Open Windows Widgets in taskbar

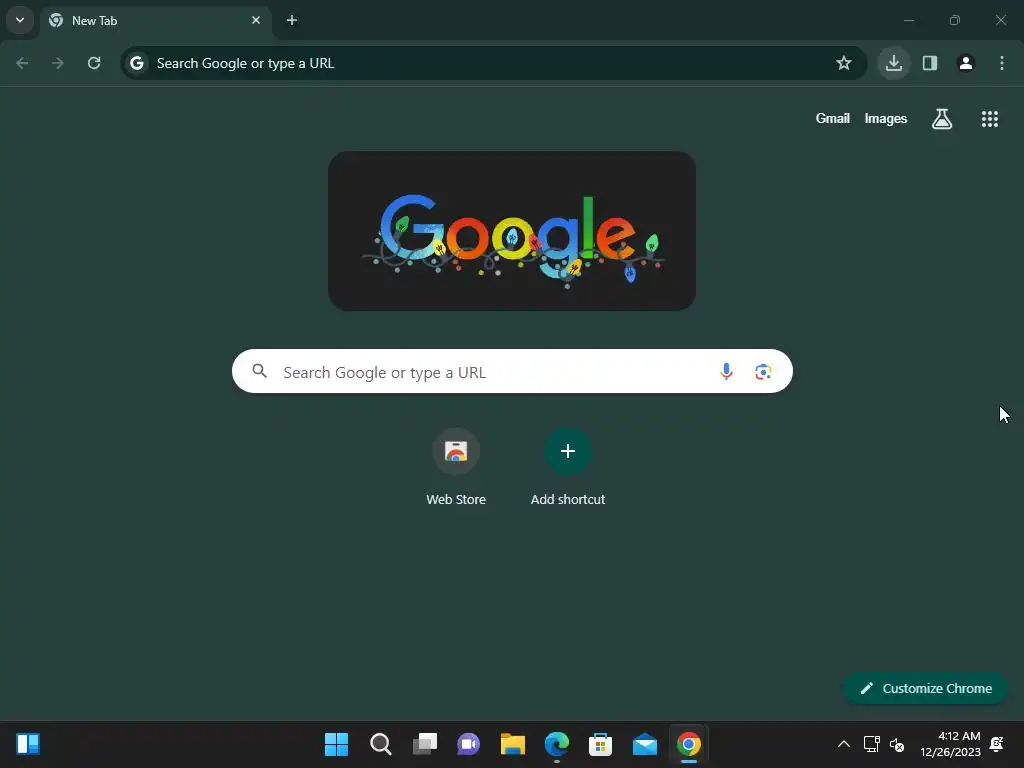pos(28,744)
